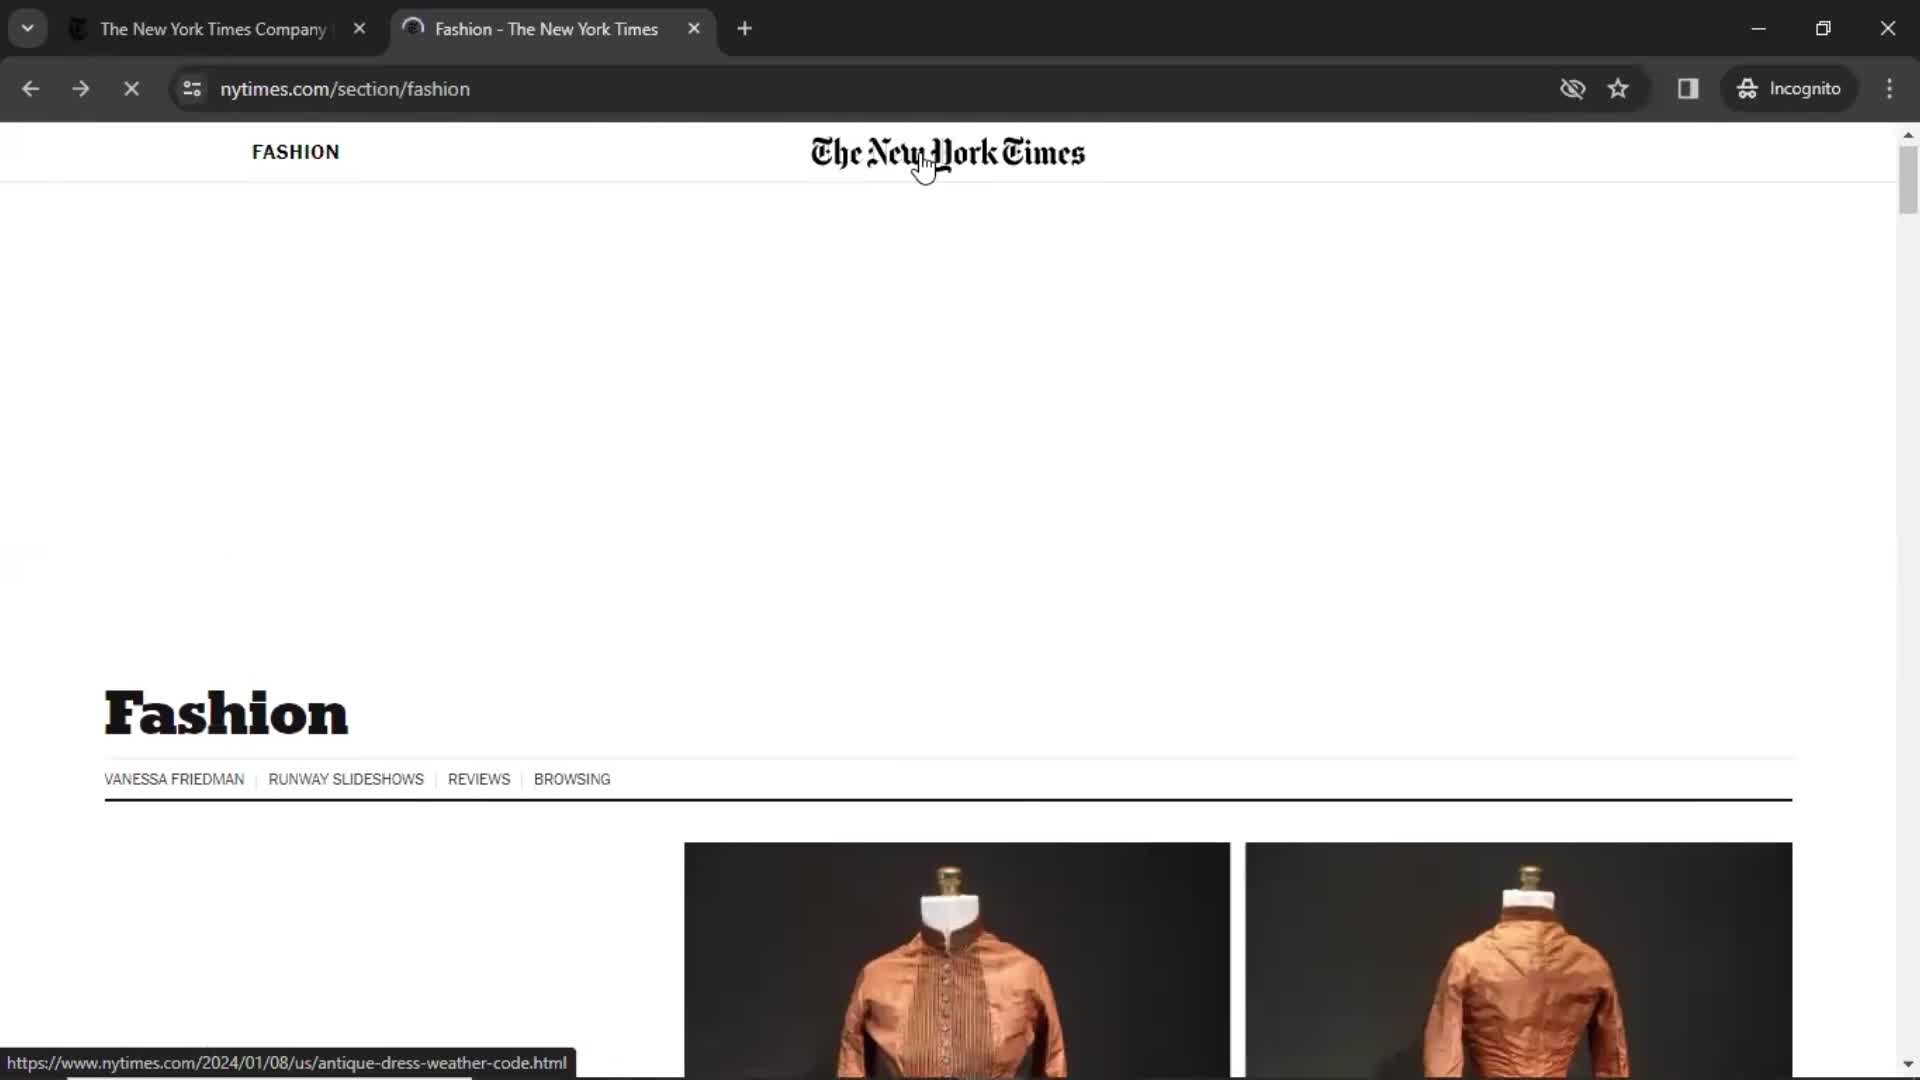
Task: Click the browser profile/extensions icon
Action: pos(1688,88)
